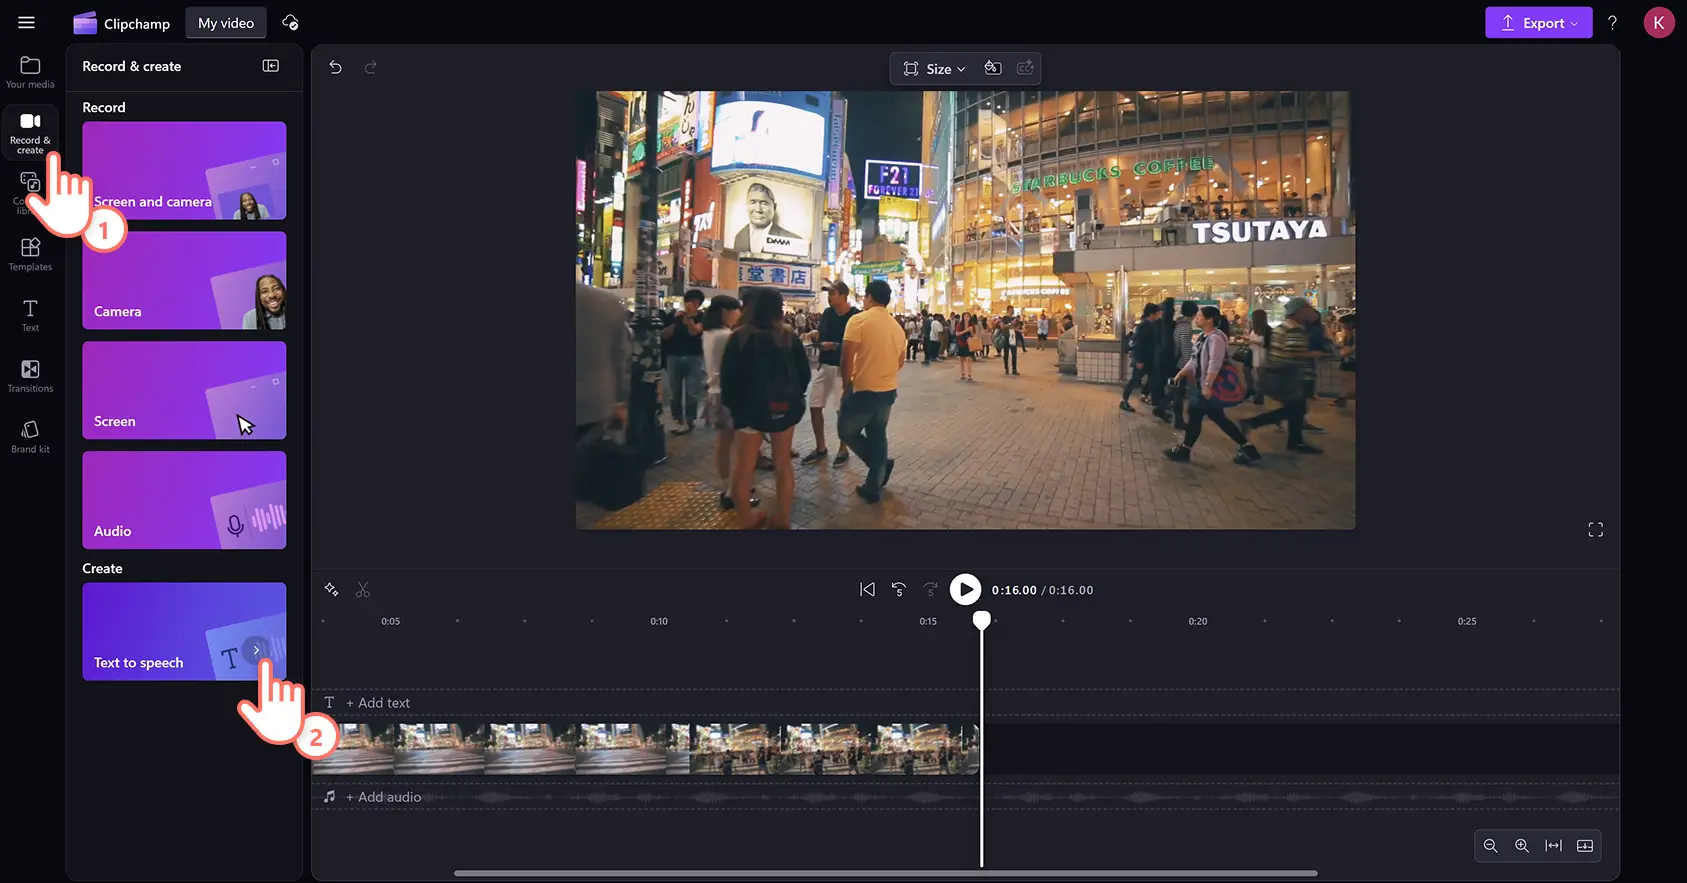This screenshot has height=883, width=1687.
Task: Open the K user profile avatar
Action: click(1659, 23)
